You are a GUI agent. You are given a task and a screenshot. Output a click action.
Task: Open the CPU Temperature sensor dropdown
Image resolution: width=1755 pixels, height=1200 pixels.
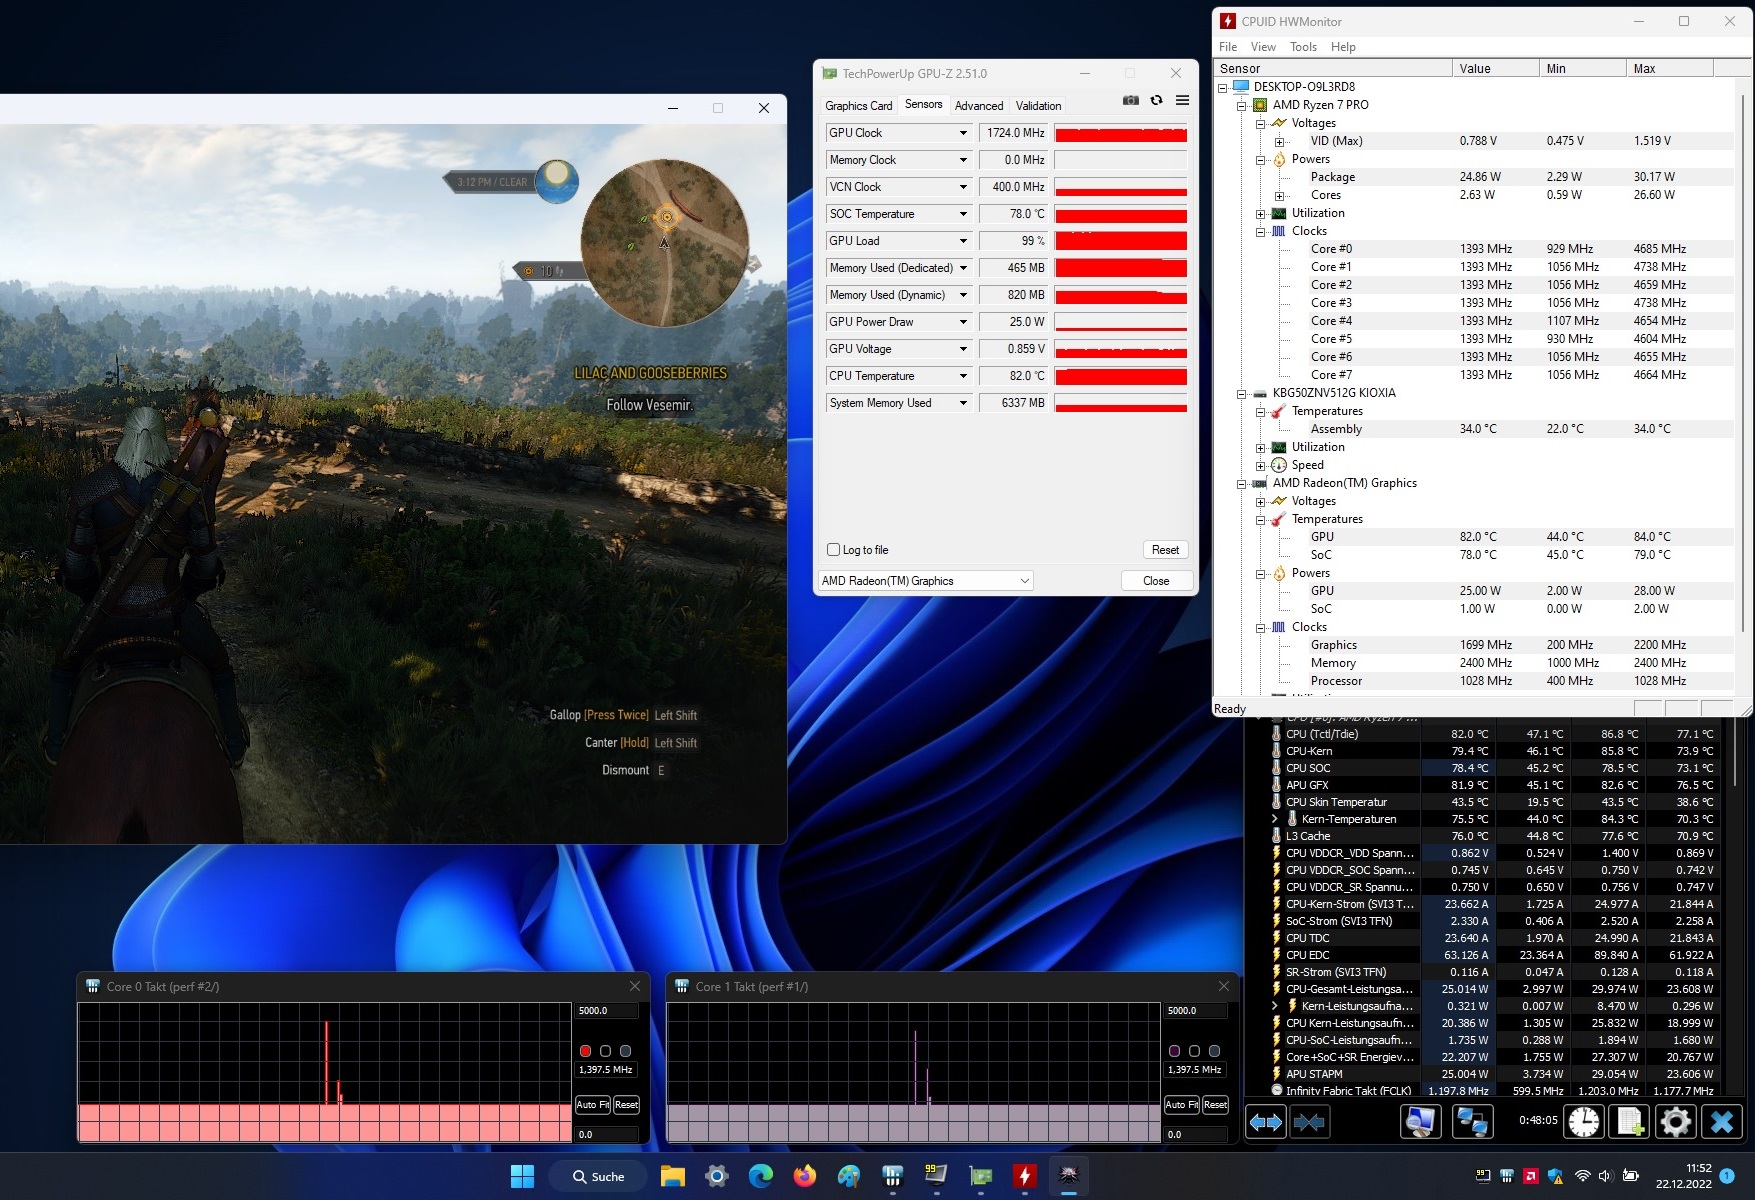pos(963,376)
